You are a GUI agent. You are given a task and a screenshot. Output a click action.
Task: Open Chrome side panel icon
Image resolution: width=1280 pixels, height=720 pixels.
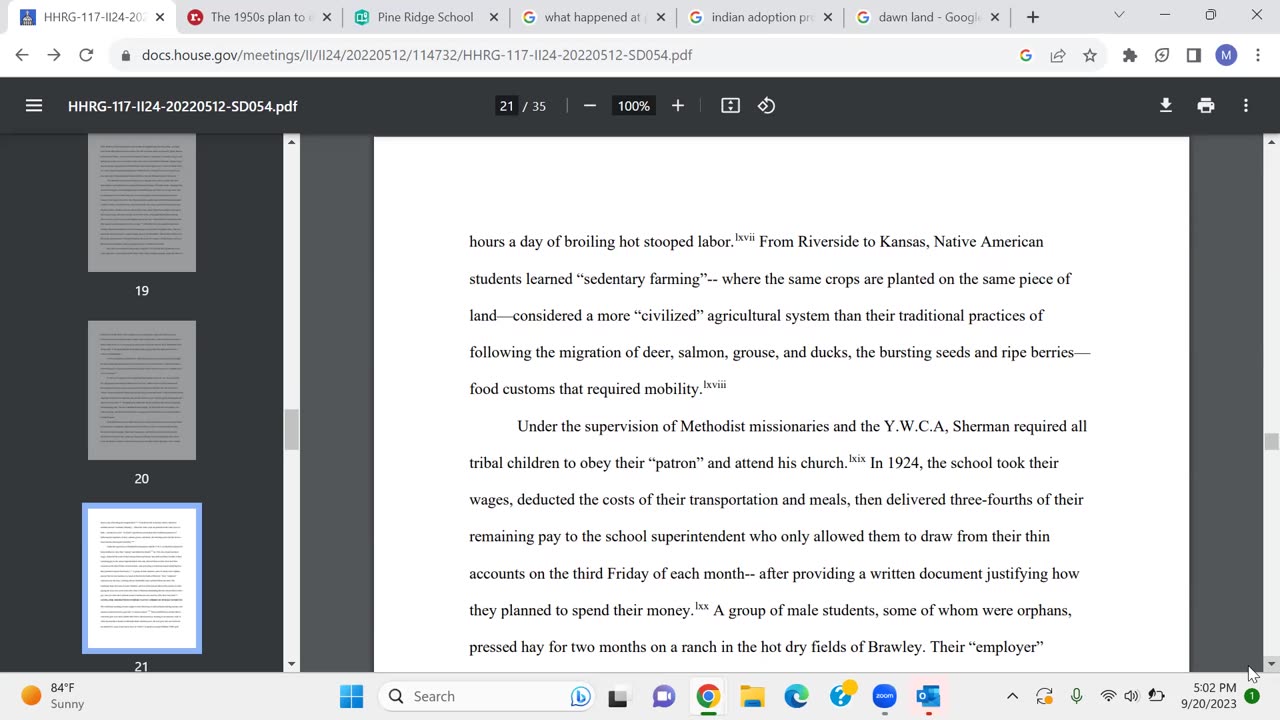pyautogui.click(x=1194, y=56)
